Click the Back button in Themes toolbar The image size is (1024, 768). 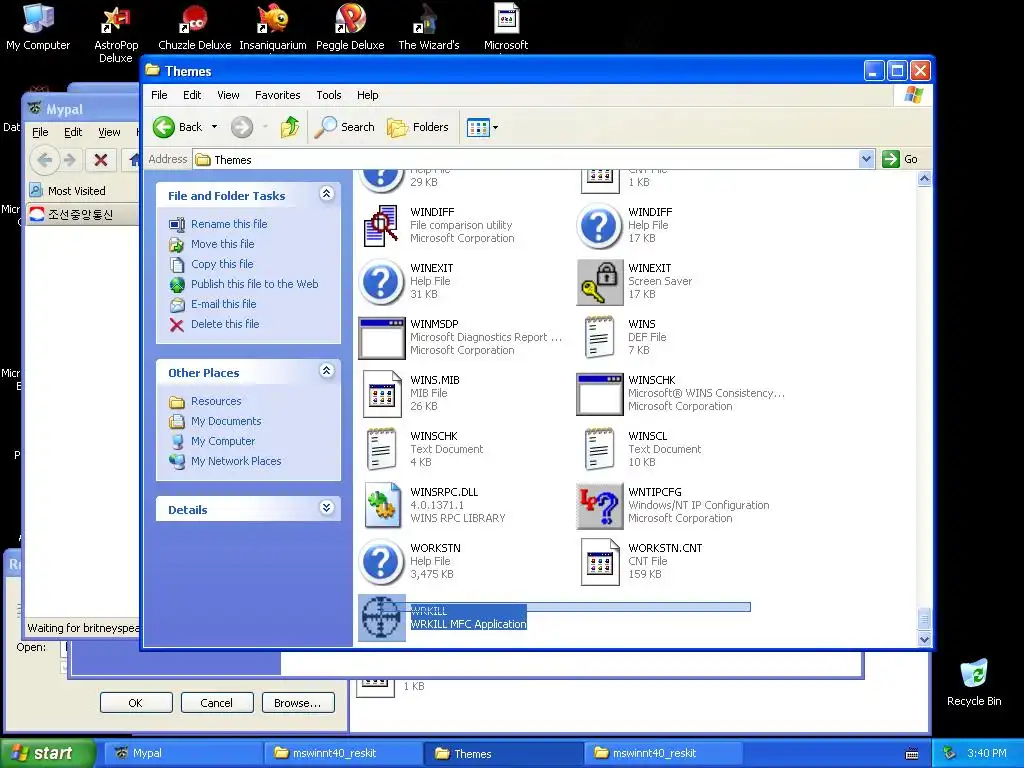point(178,127)
